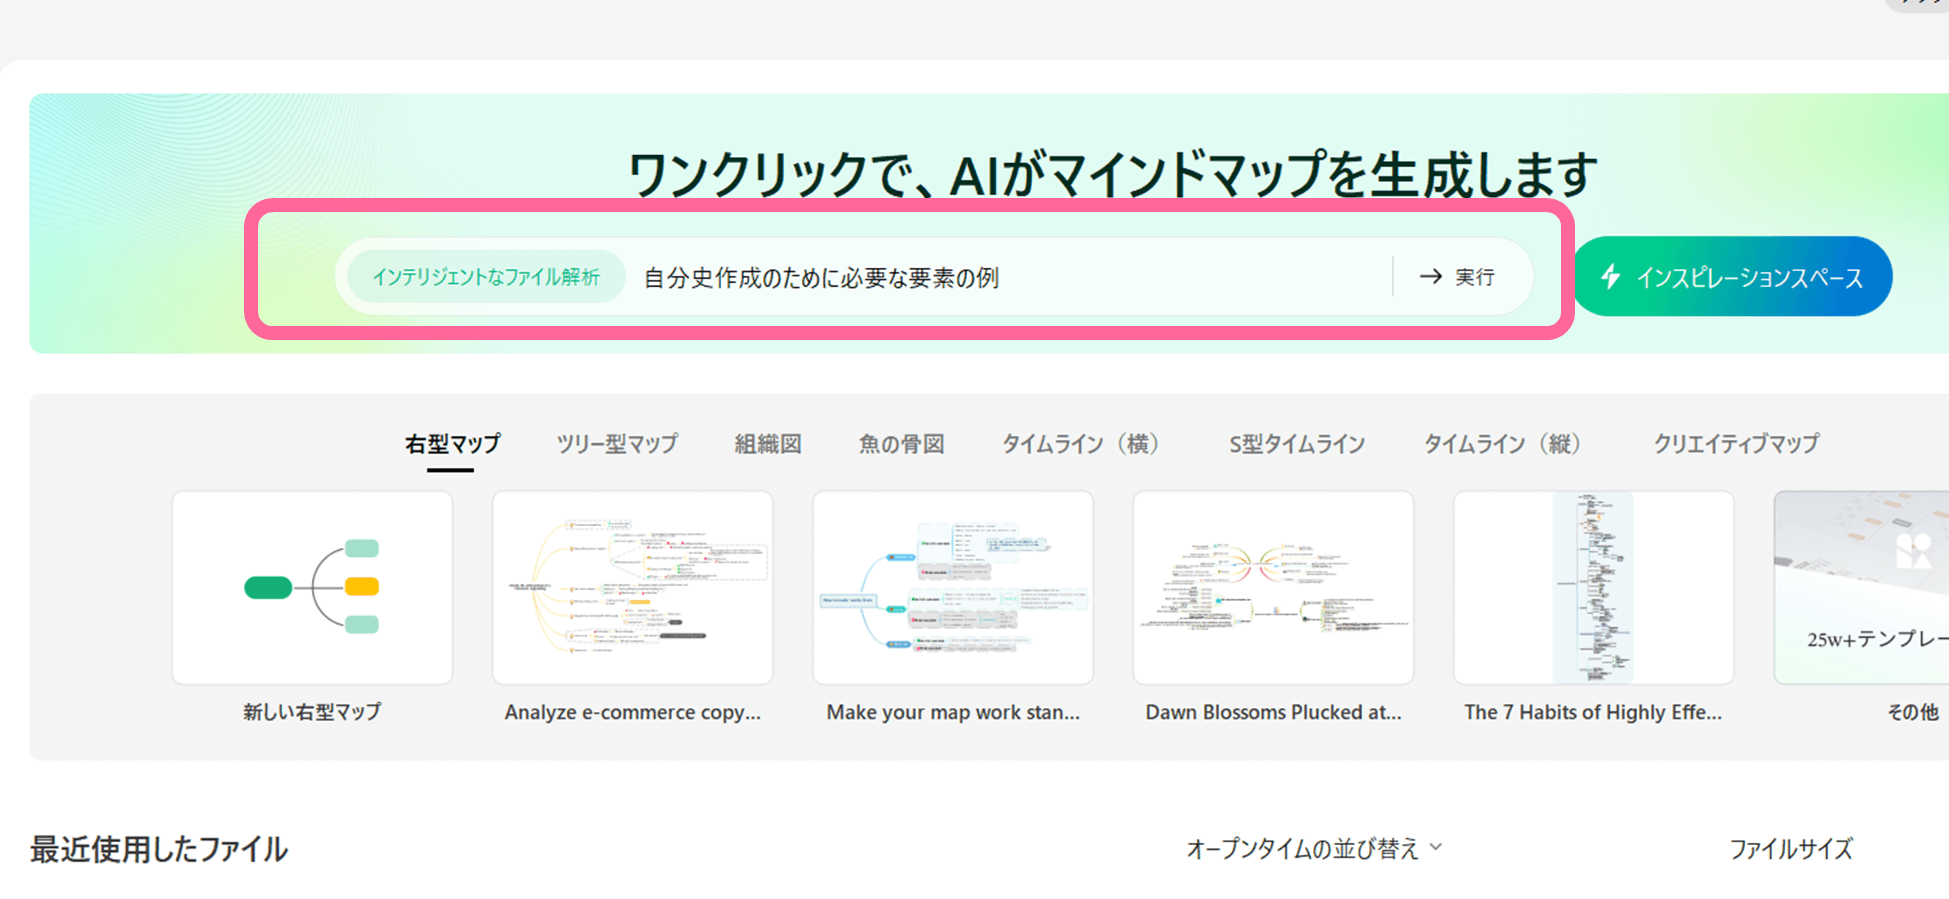Switch to タイムライン（横） tab
The height and width of the screenshot is (899, 1949).
point(1085,444)
